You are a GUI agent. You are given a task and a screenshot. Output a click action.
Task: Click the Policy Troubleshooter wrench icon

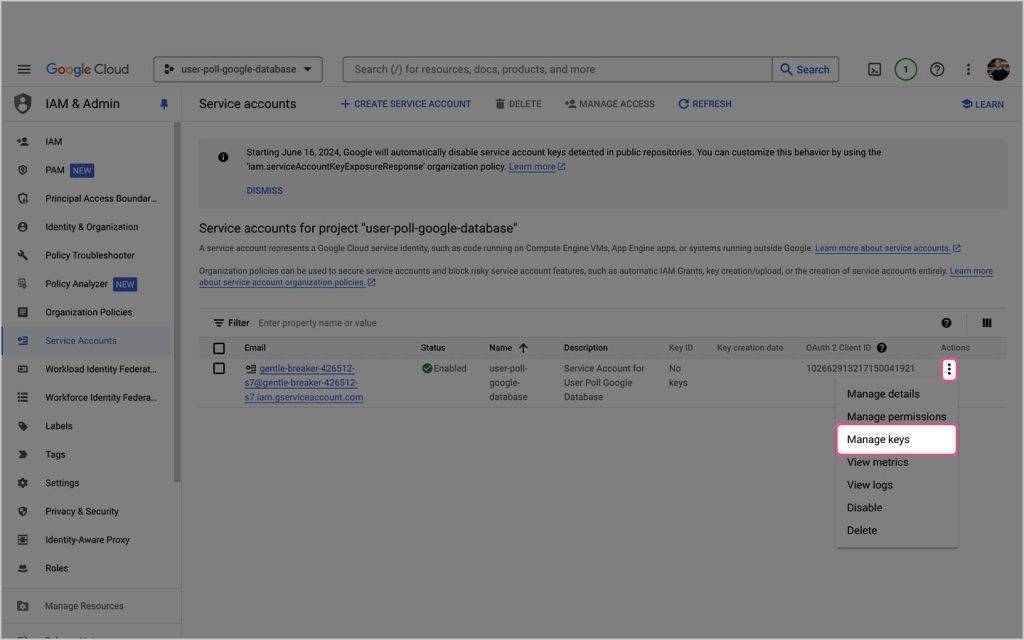coord(23,255)
